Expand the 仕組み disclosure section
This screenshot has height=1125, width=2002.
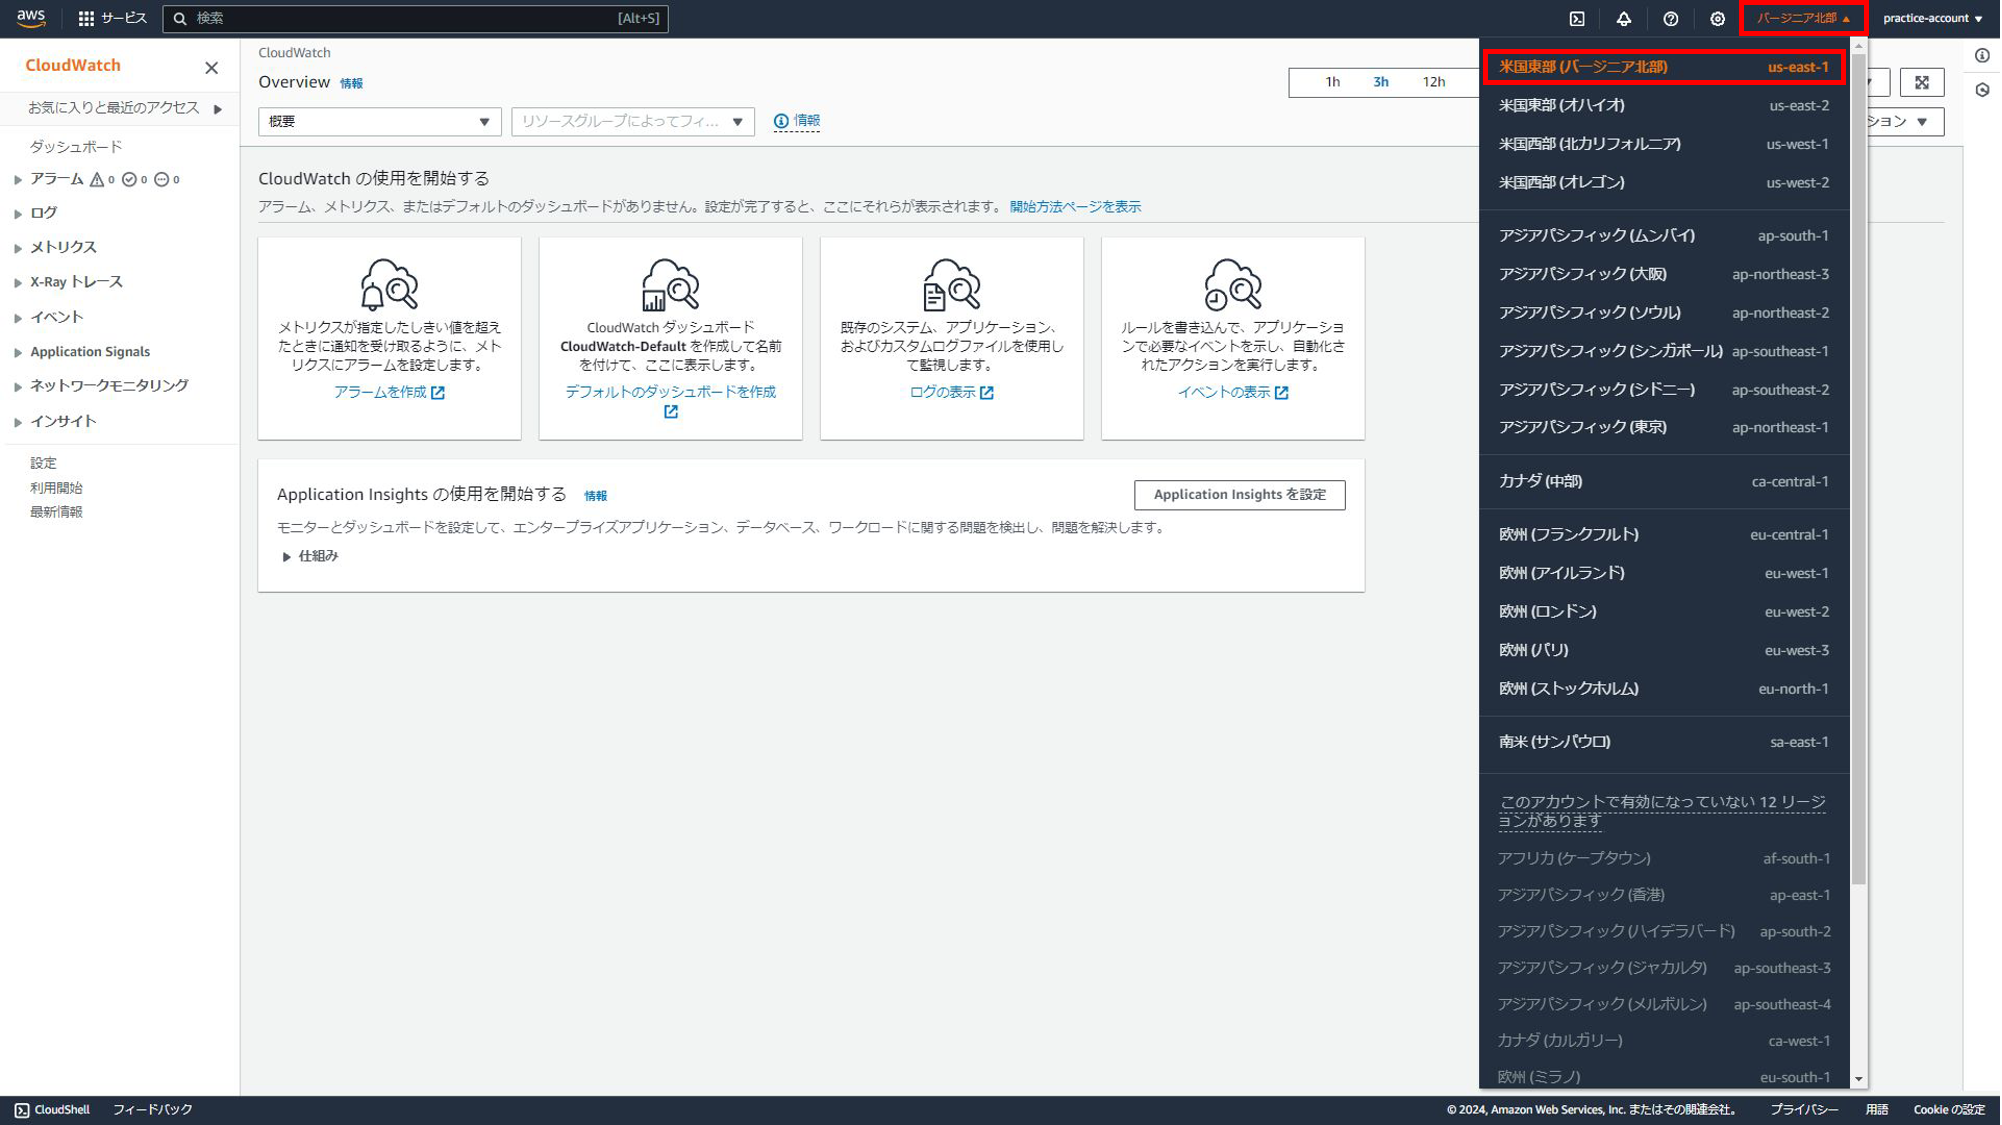tap(286, 556)
